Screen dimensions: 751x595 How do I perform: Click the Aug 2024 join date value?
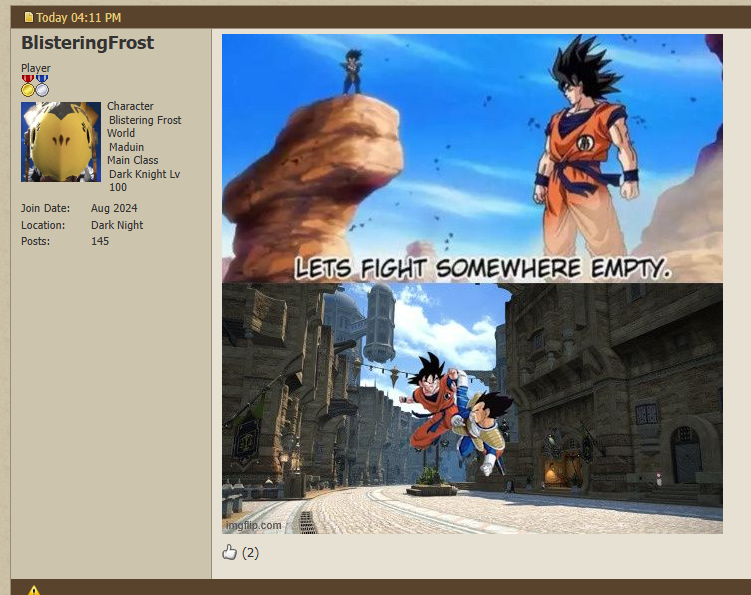point(114,208)
